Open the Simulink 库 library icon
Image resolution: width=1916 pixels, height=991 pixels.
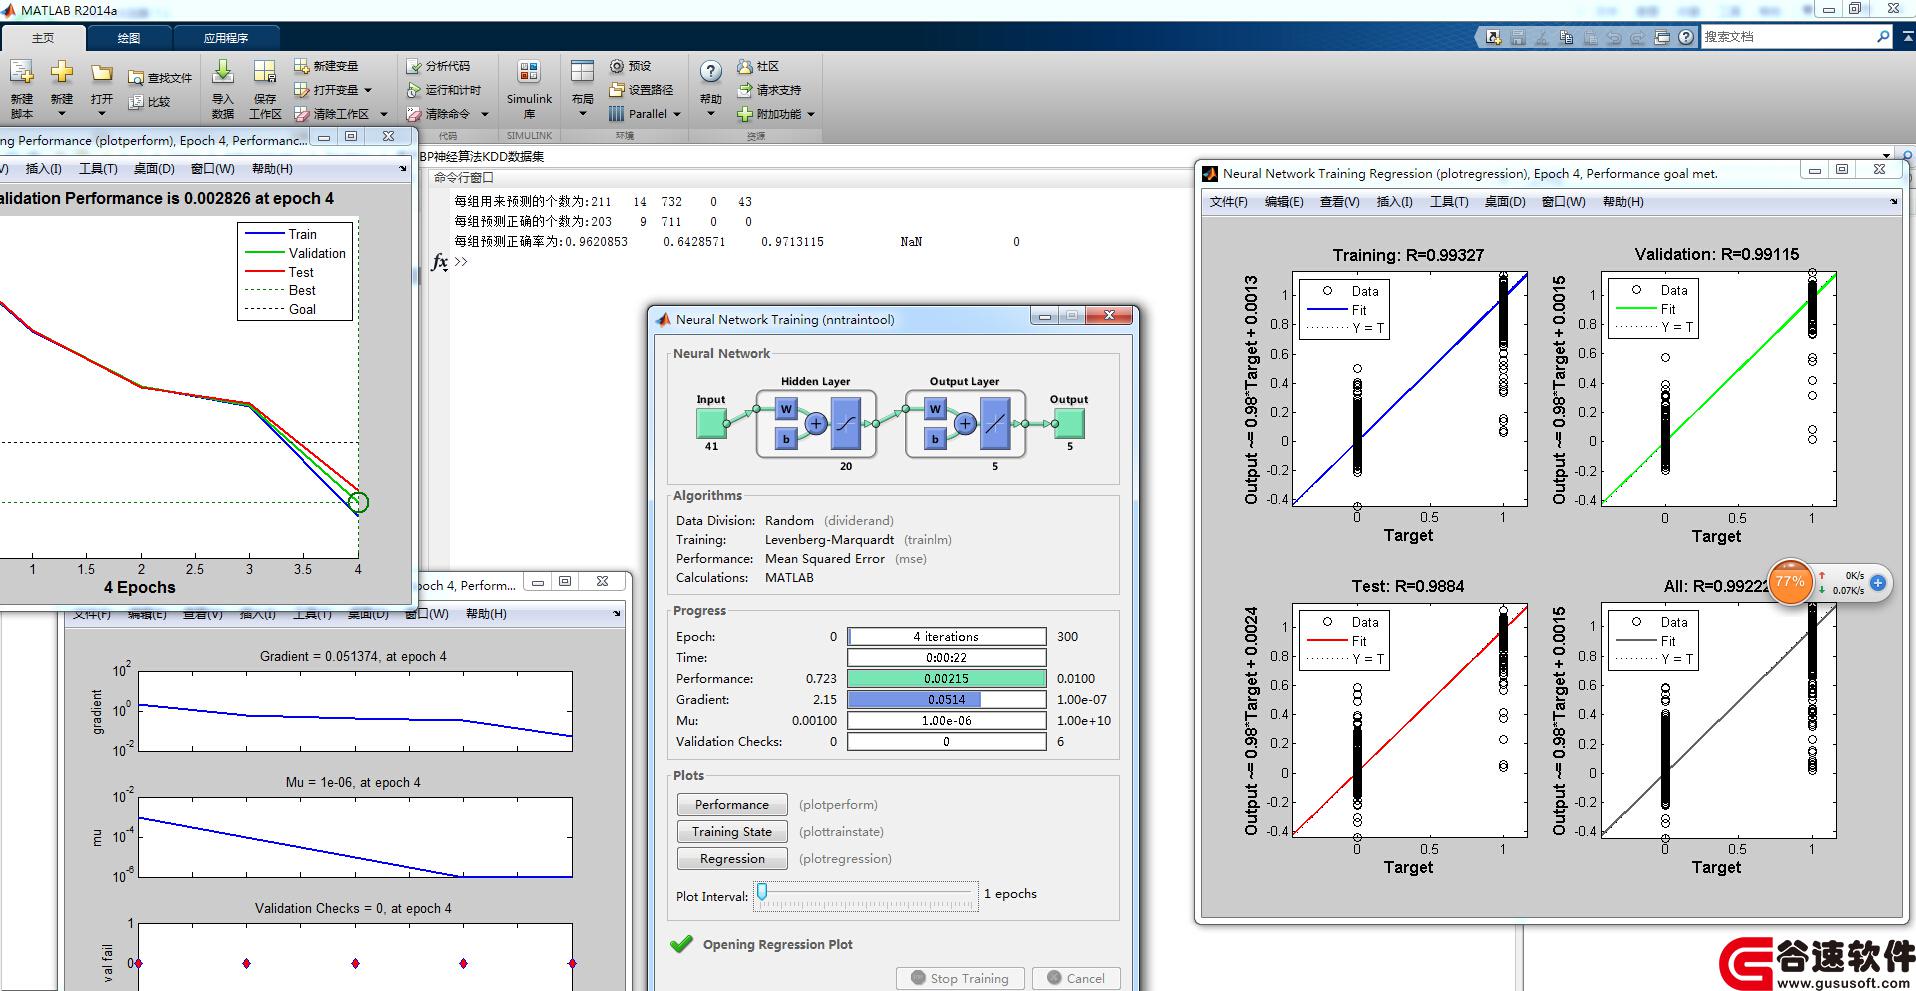click(x=529, y=72)
